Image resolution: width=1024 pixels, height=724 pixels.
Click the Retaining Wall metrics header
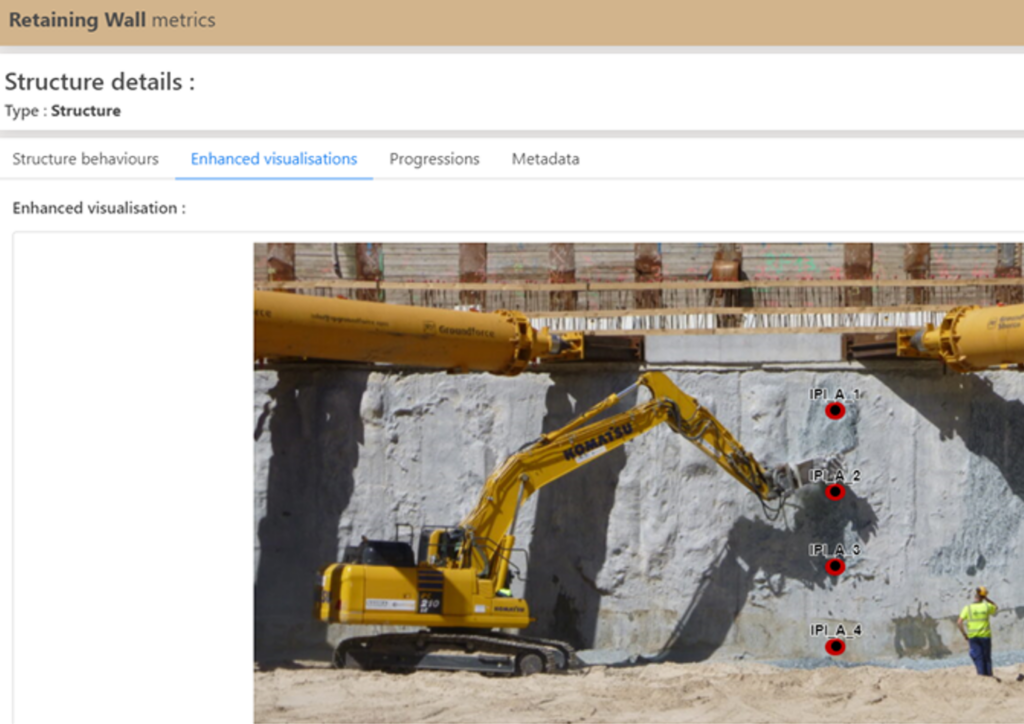point(111,19)
